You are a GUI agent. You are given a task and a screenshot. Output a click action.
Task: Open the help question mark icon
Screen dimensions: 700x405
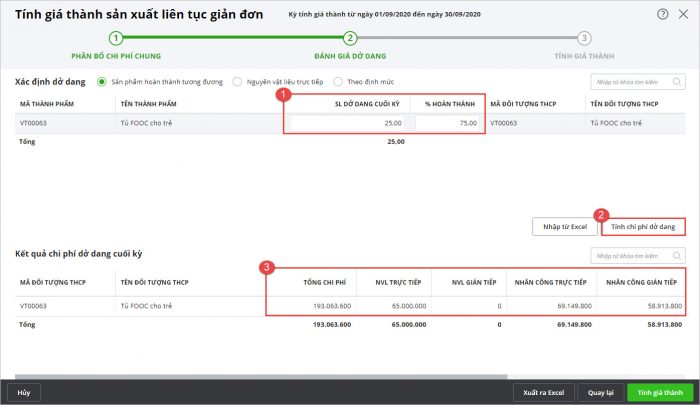pos(662,14)
